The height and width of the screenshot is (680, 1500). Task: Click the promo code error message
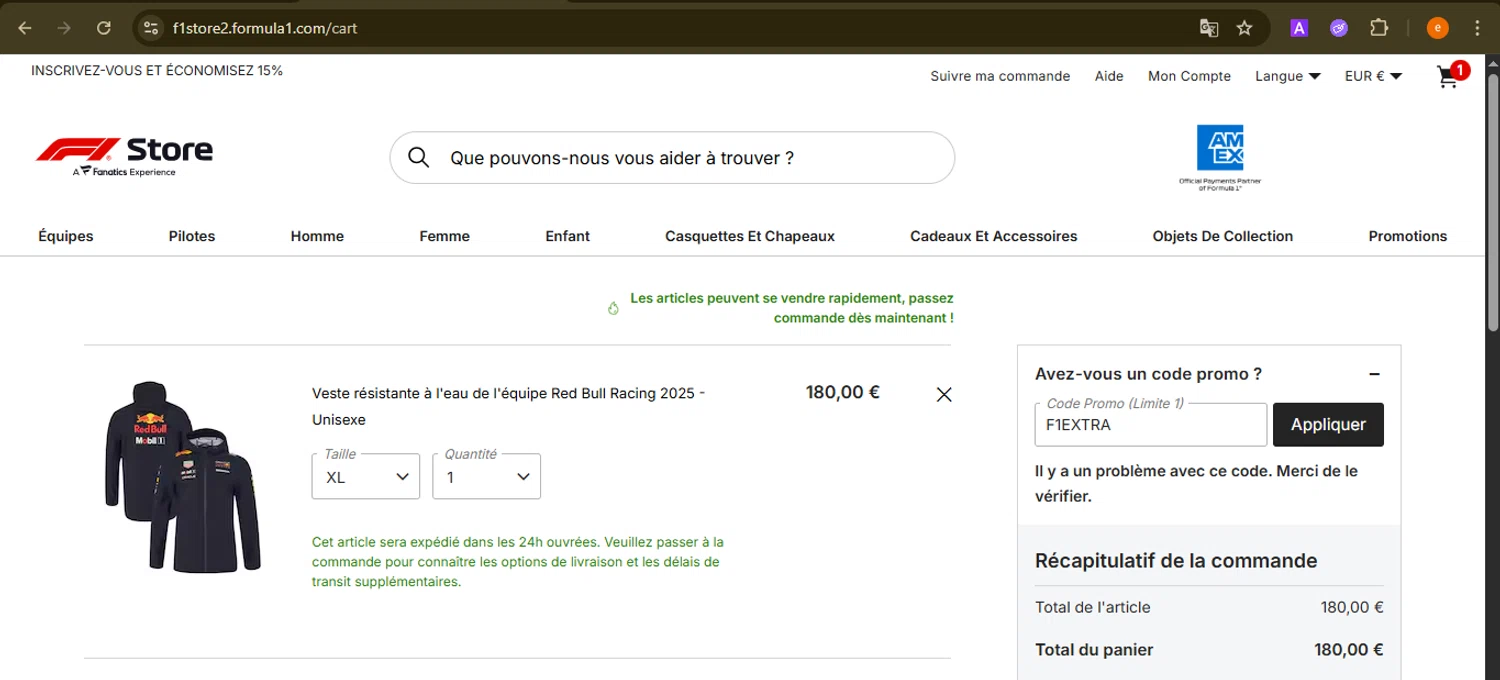(1196, 483)
